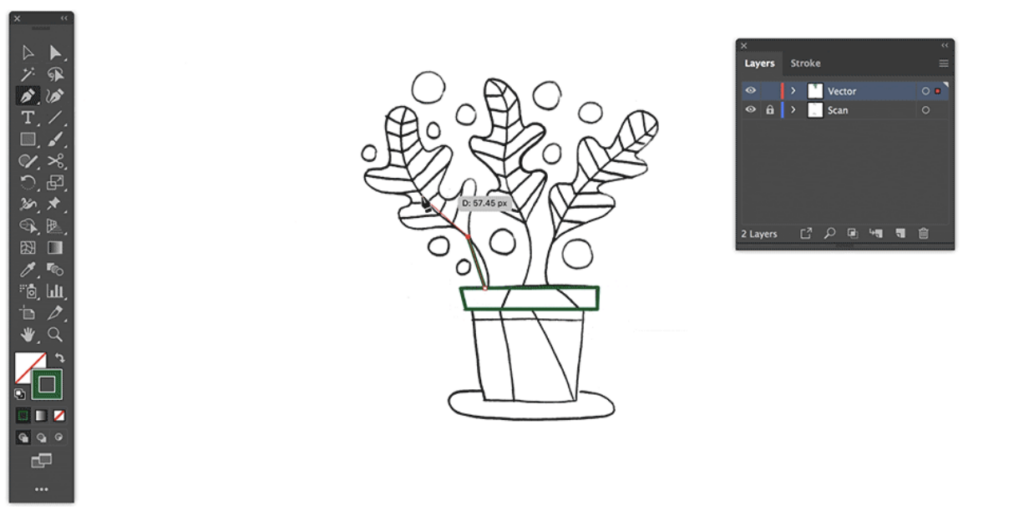Expand the Scan layer sublayers
The image size is (1024, 521).
click(793, 110)
